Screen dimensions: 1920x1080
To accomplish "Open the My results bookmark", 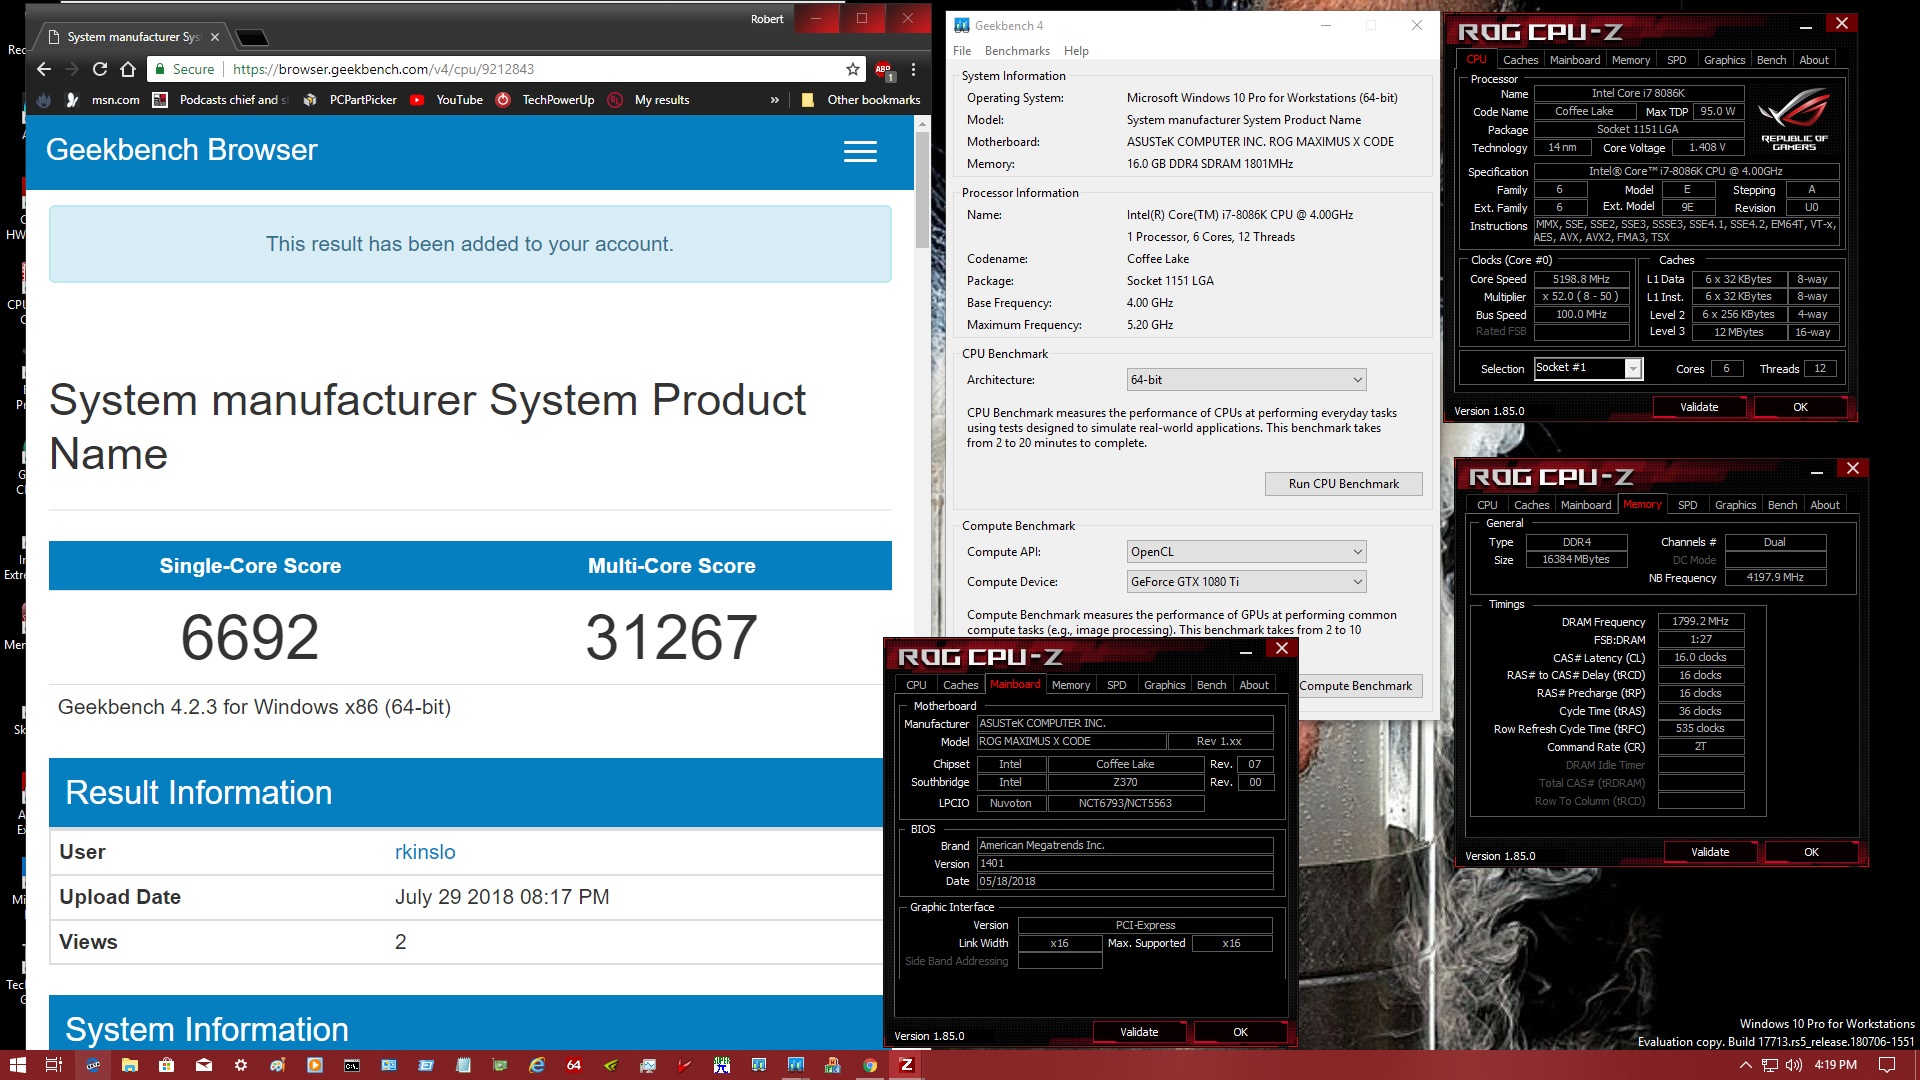I will pos(650,100).
